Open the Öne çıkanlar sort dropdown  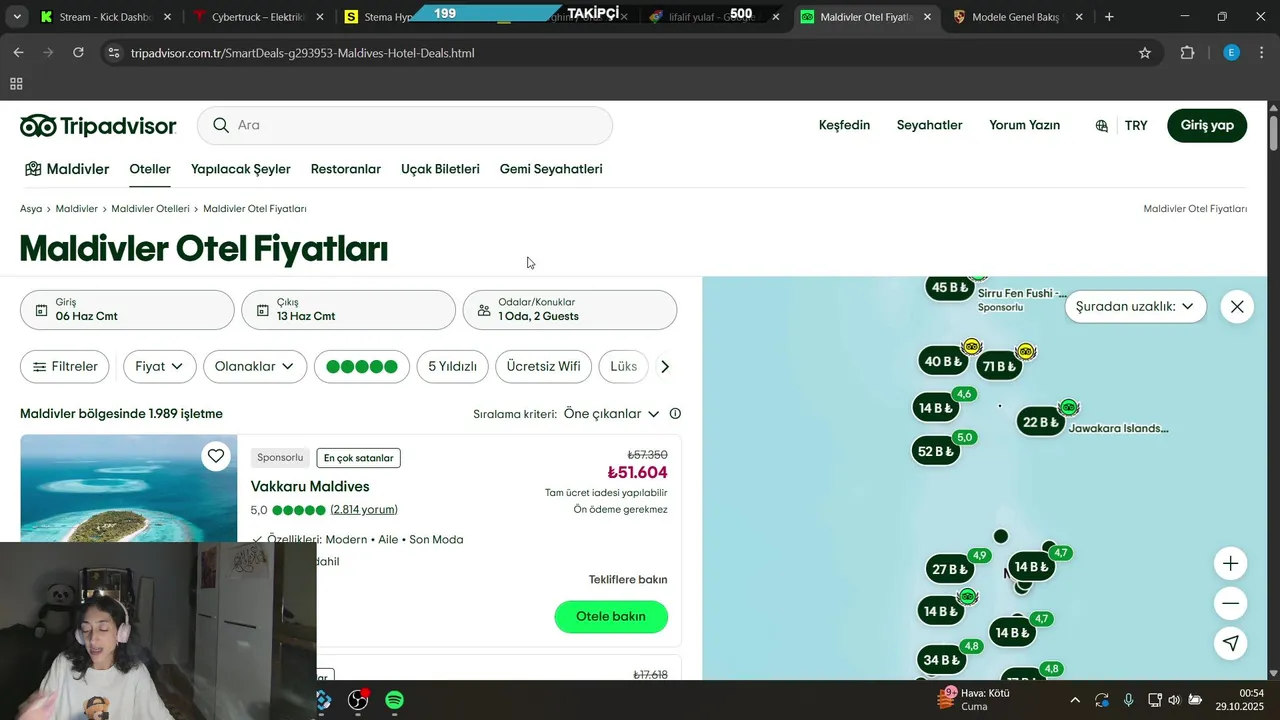pos(611,414)
